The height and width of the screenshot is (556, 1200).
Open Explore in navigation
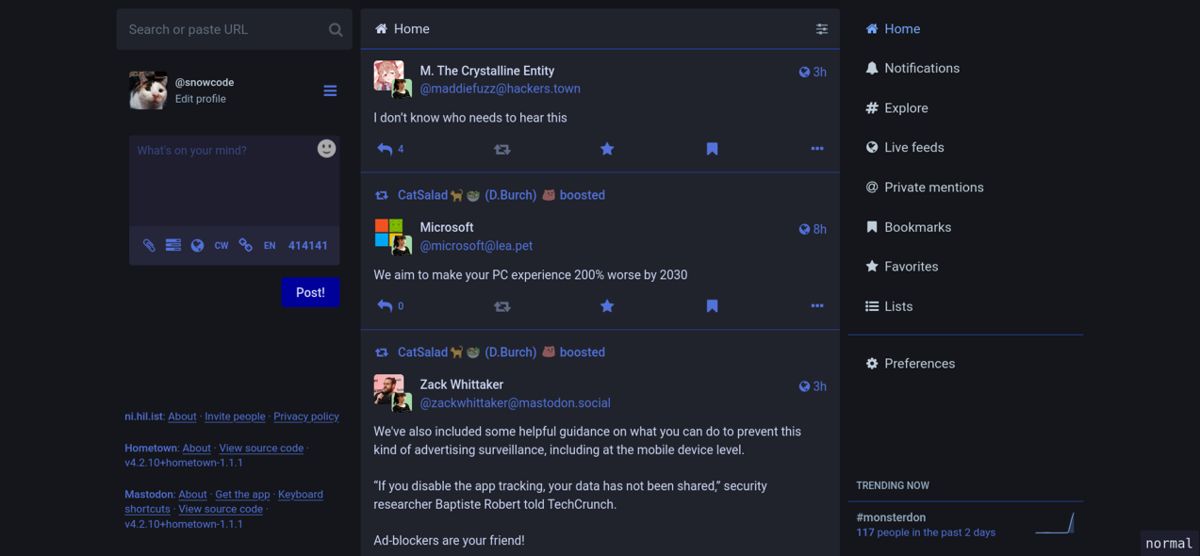click(896, 108)
